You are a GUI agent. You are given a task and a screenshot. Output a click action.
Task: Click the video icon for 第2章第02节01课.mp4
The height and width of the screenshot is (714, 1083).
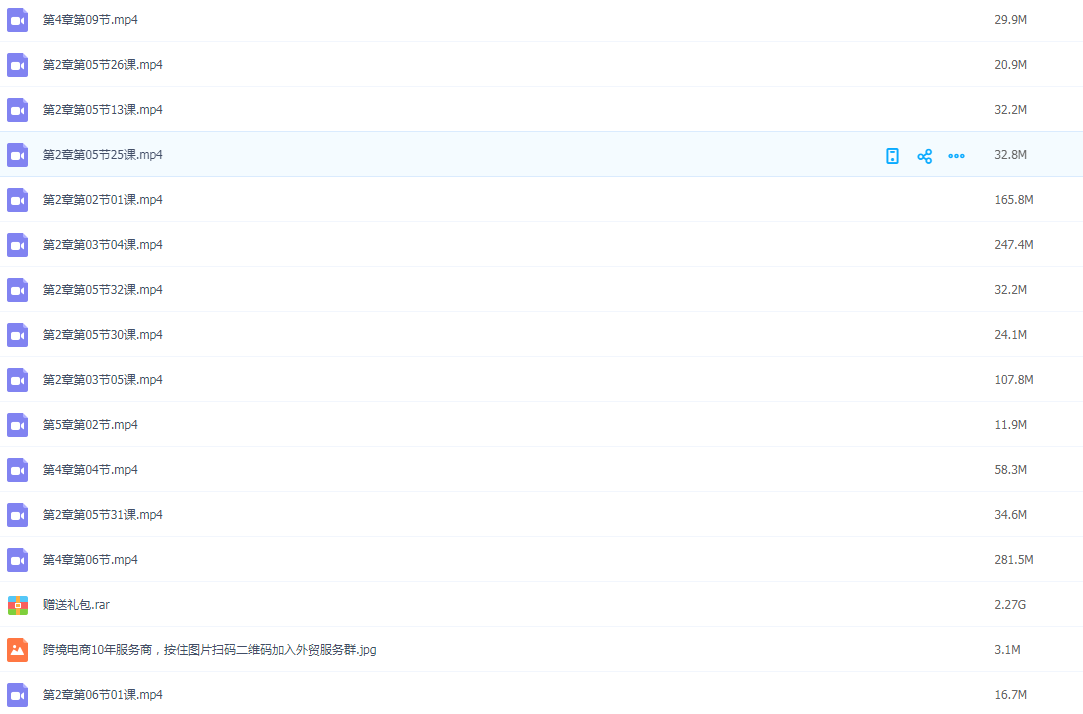[18, 200]
